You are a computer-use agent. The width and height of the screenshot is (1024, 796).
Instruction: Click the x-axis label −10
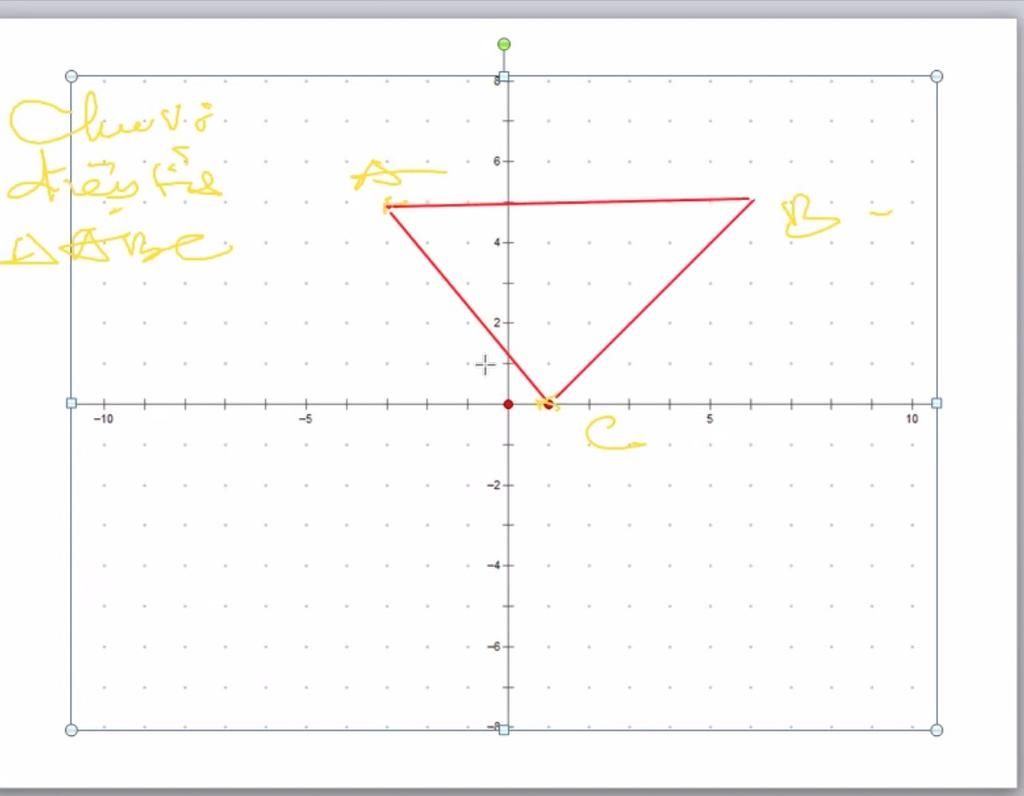pyautogui.click(x=103, y=419)
